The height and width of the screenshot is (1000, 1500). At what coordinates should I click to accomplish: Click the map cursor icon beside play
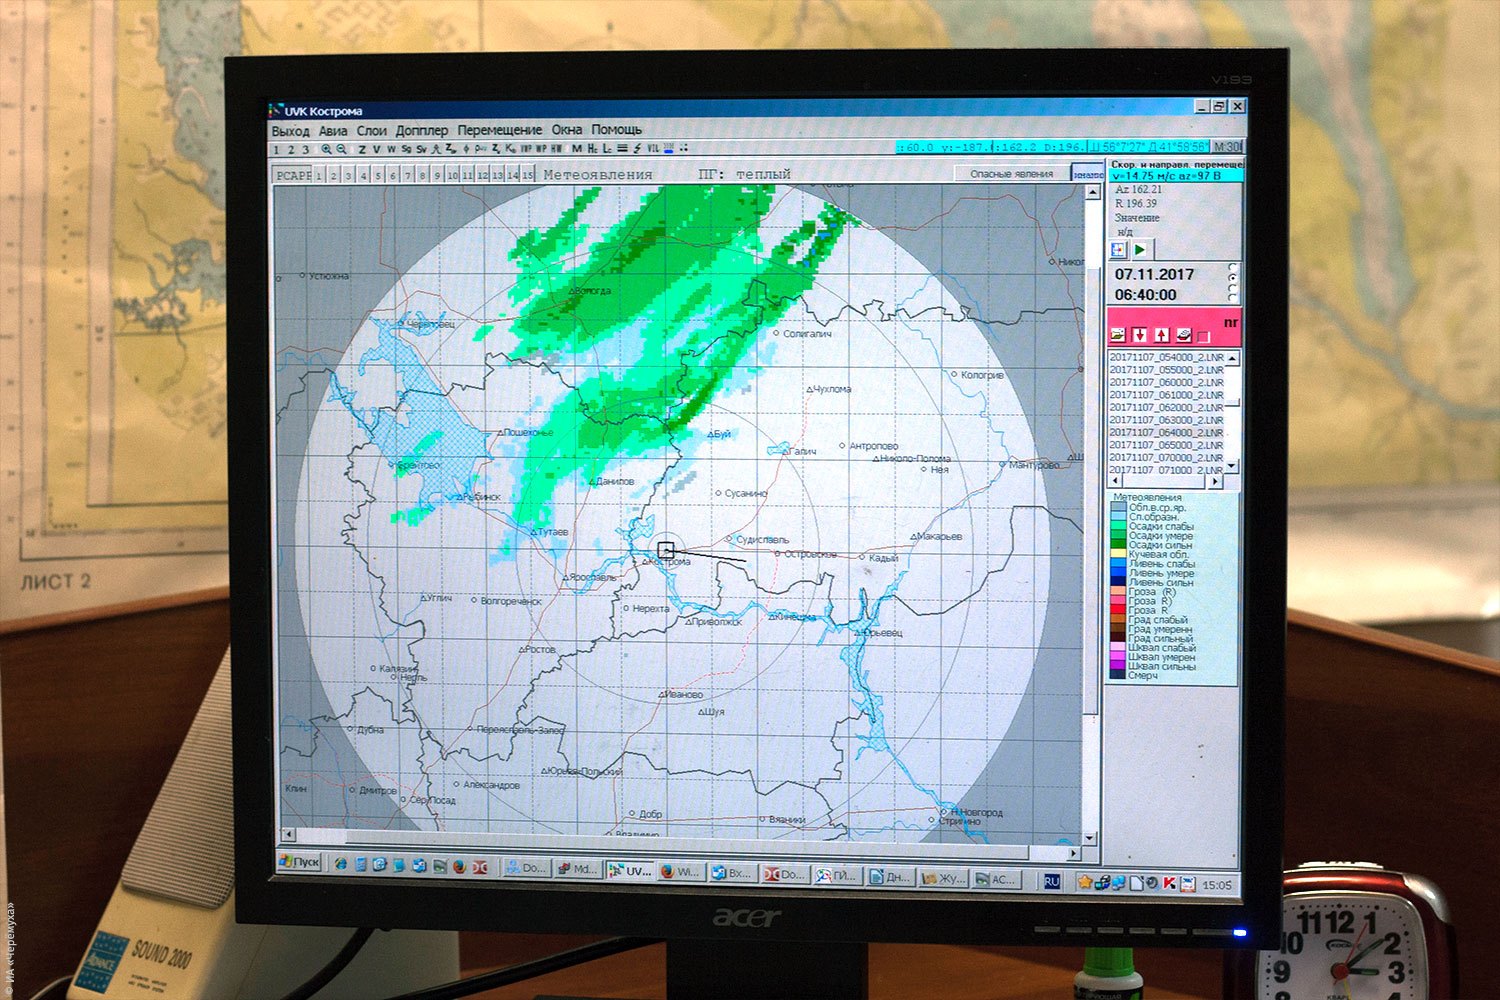click(x=1119, y=250)
